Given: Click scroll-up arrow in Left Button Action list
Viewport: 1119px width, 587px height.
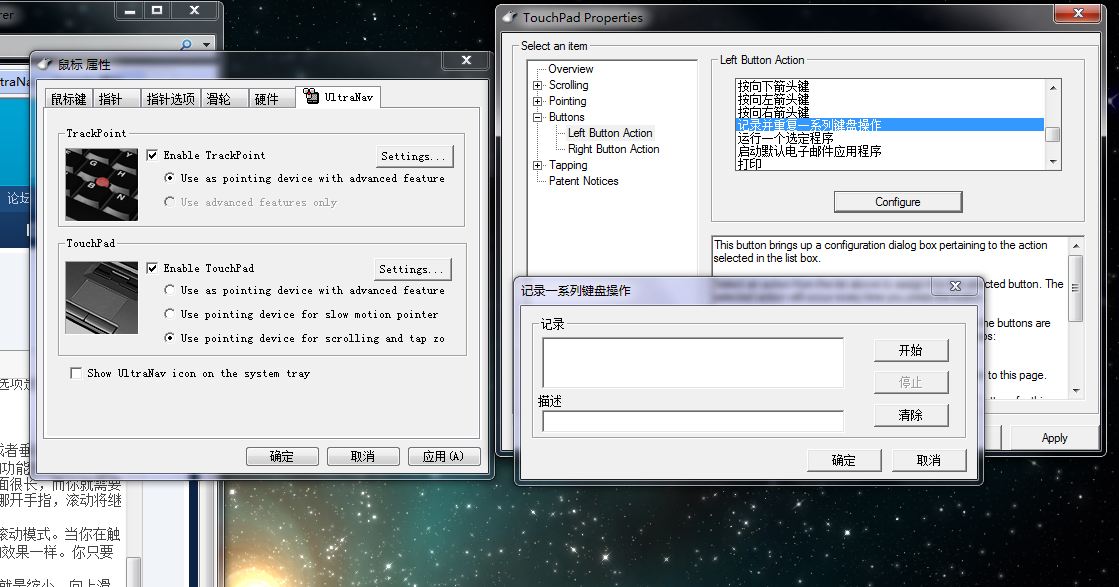Looking at the screenshot, I should tap(1052, 88).
